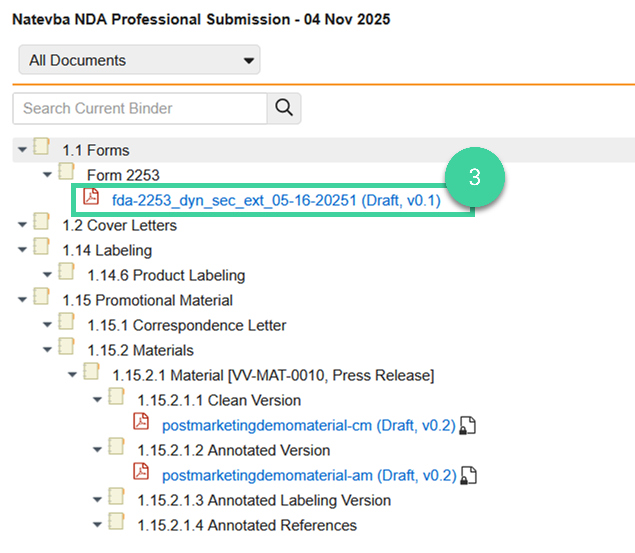This screenshot has height=553, width=635.
Task: Collapse the 1.15.2 Materials node
Action: click(x=47, y=350)
